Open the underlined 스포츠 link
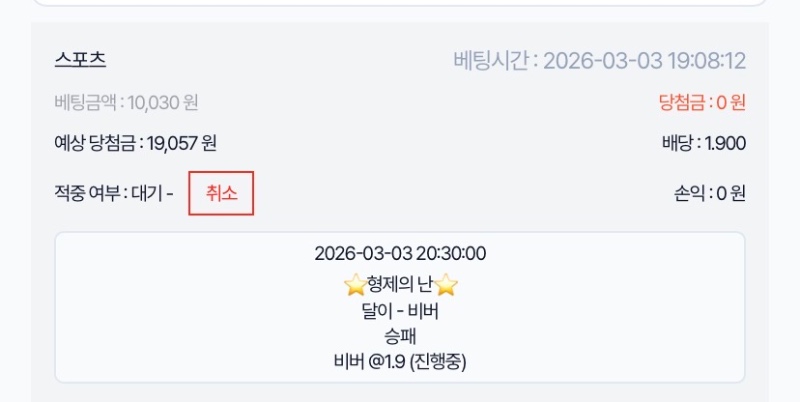The height and width of the screenshot is (402, 800). point(80,60)
